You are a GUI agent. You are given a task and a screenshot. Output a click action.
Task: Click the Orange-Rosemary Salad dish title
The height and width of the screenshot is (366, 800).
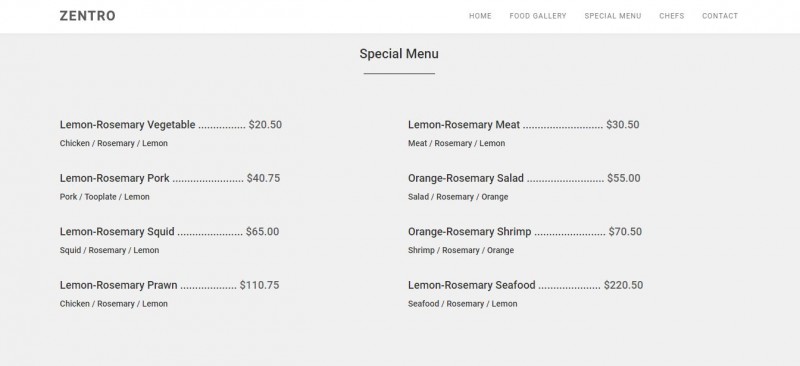coord(466,178)
